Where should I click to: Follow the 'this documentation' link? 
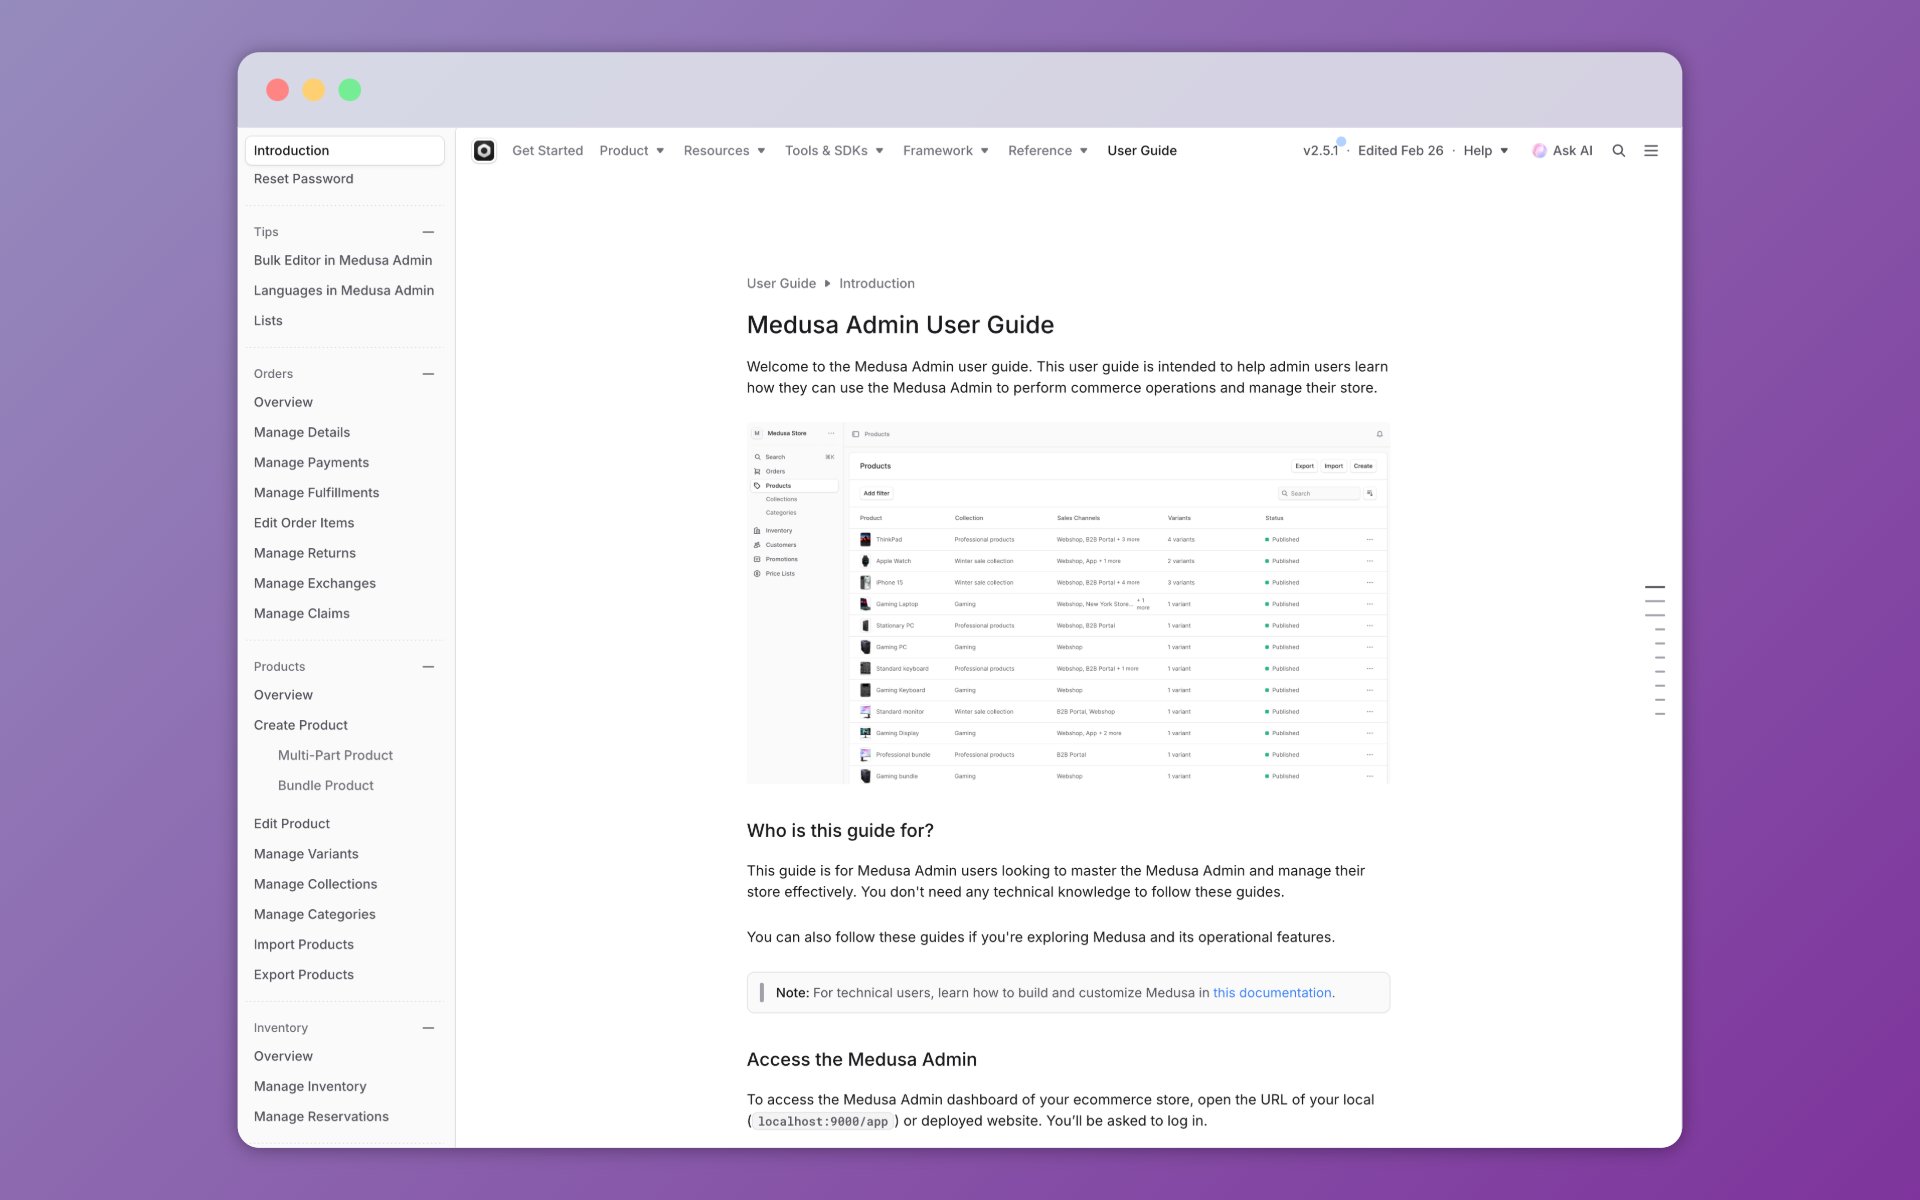tap(1272, 993)
